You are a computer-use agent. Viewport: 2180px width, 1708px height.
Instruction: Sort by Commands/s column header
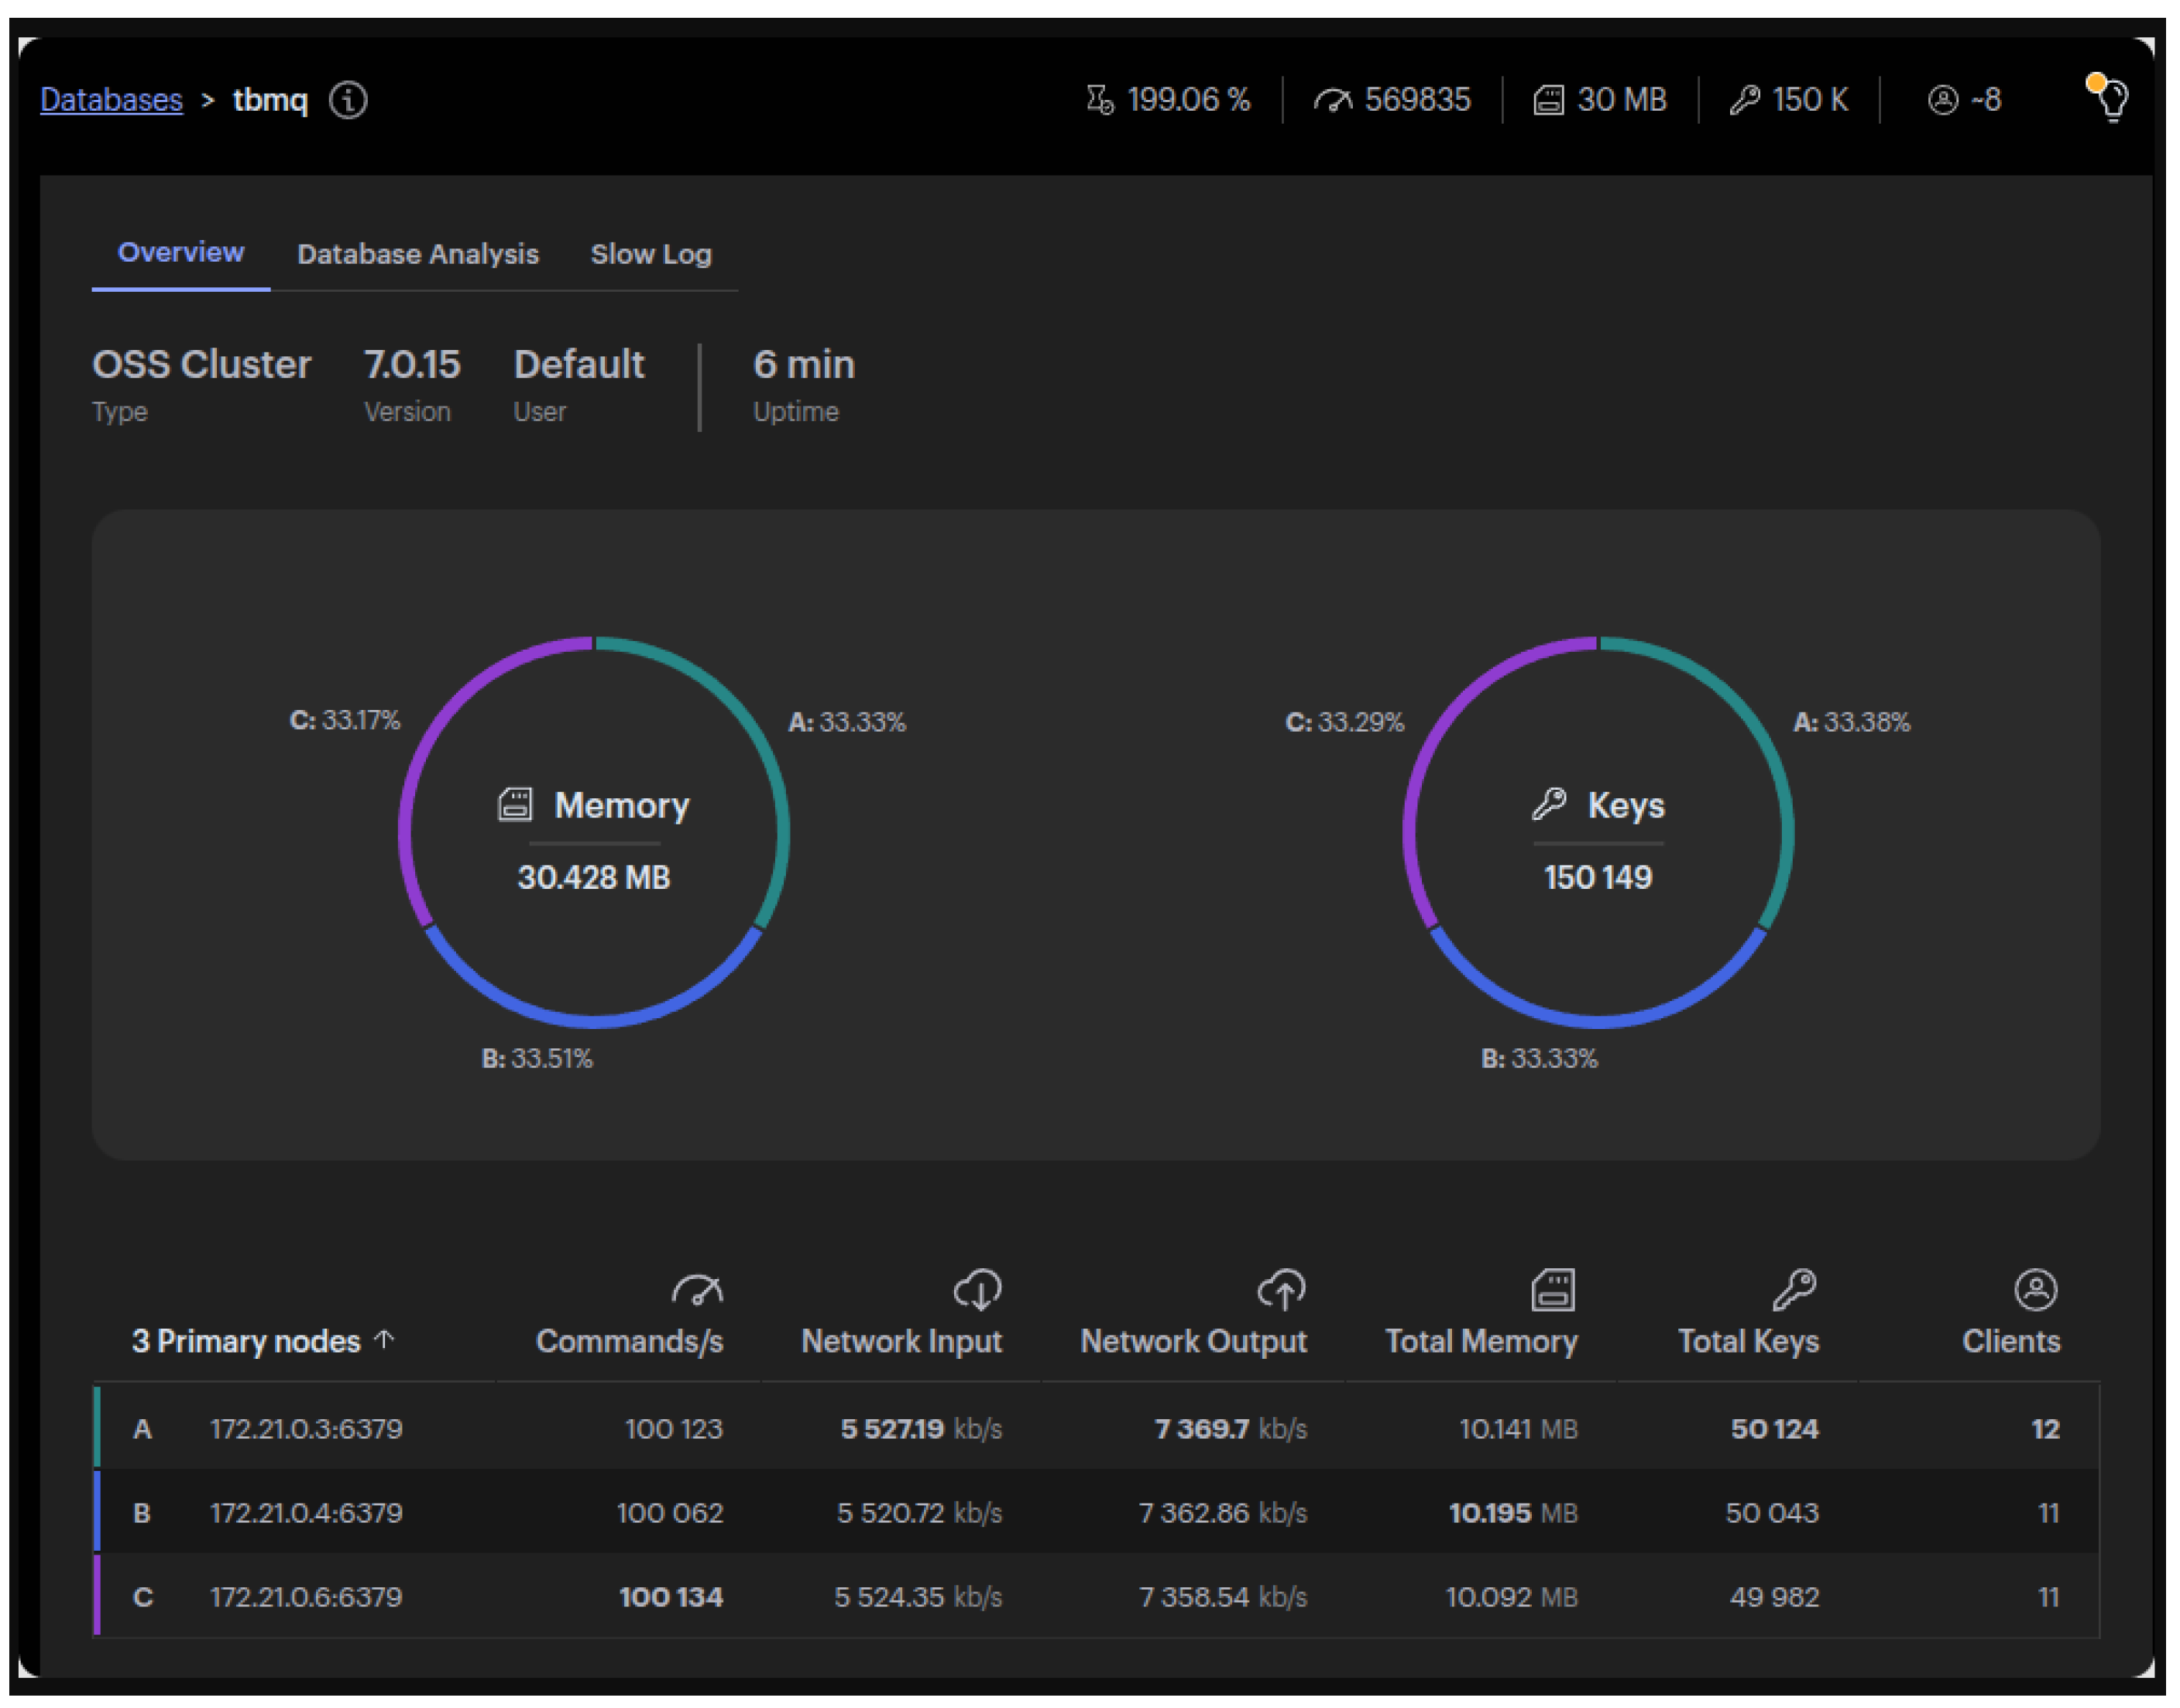[629, 1341]
